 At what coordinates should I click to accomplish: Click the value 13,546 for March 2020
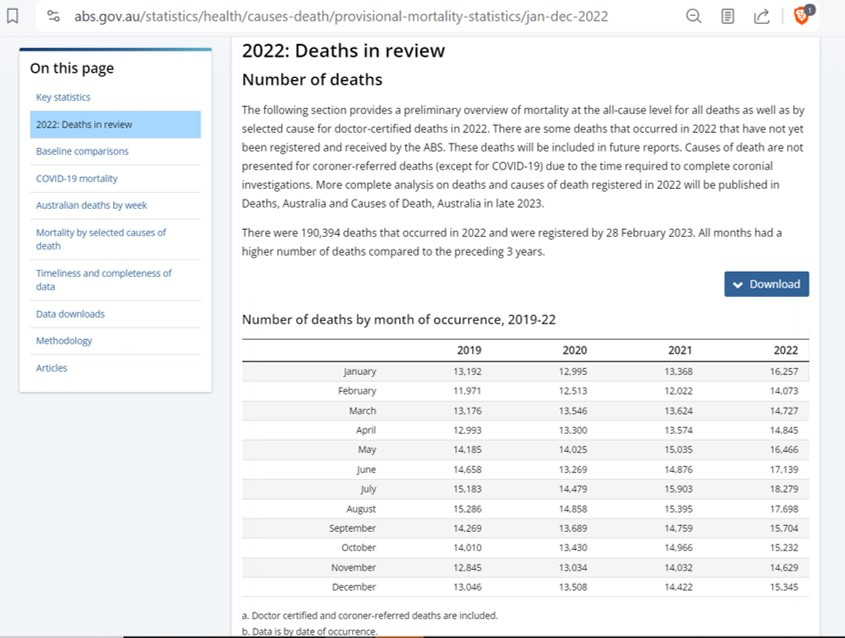pyautogui.click(x=573, y=411)
